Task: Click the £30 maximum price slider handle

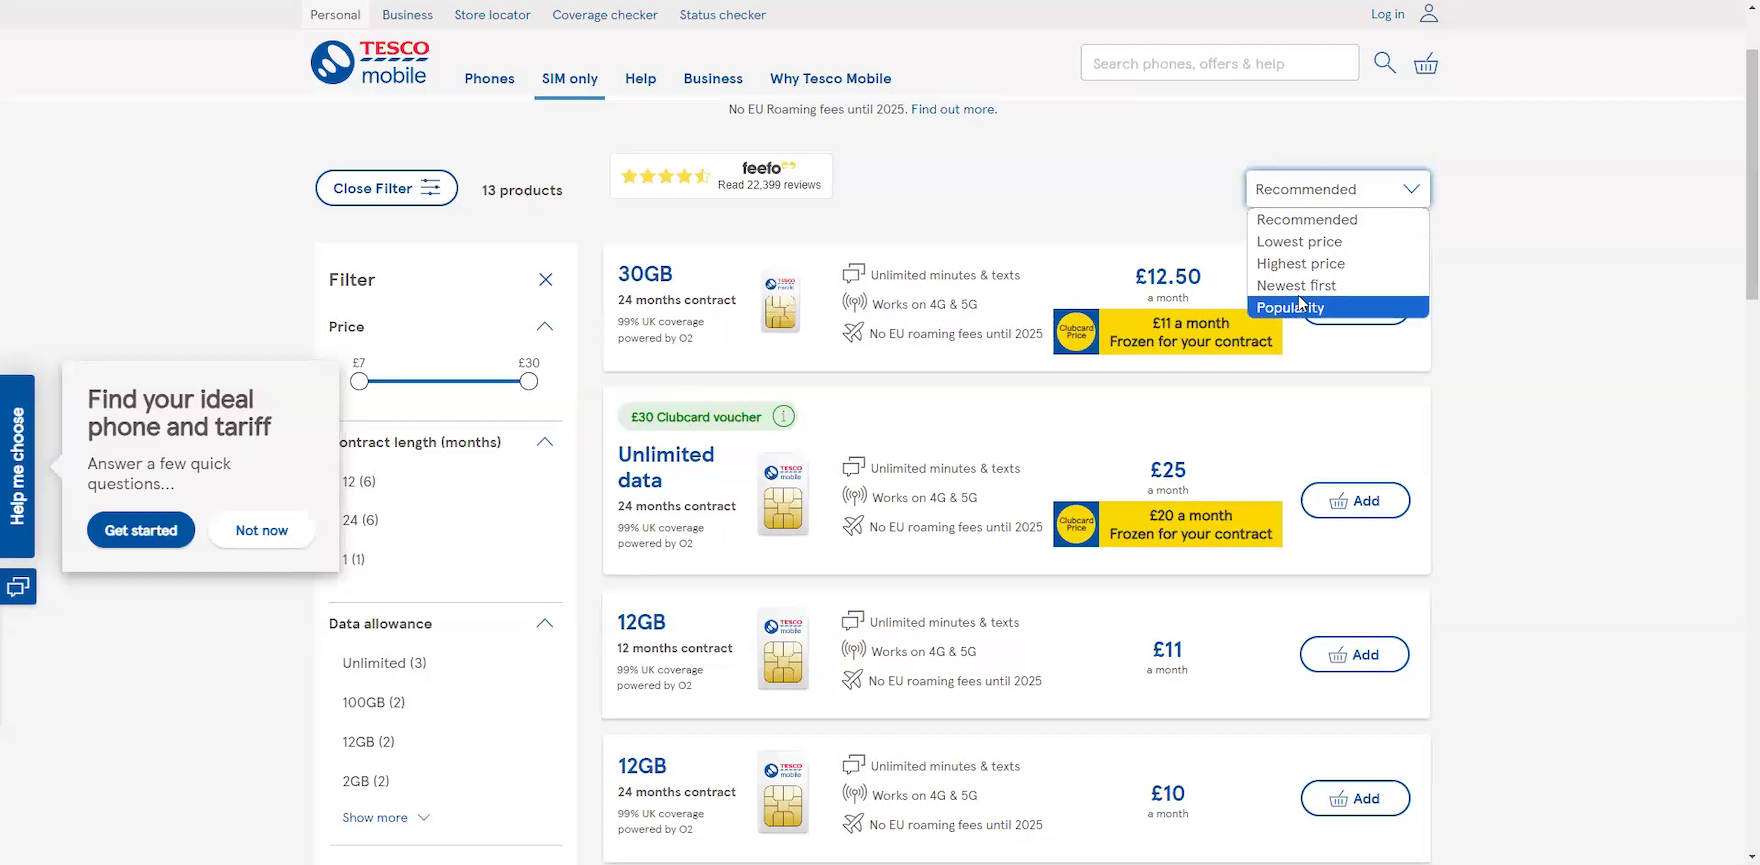Action: tap(529, 381)
